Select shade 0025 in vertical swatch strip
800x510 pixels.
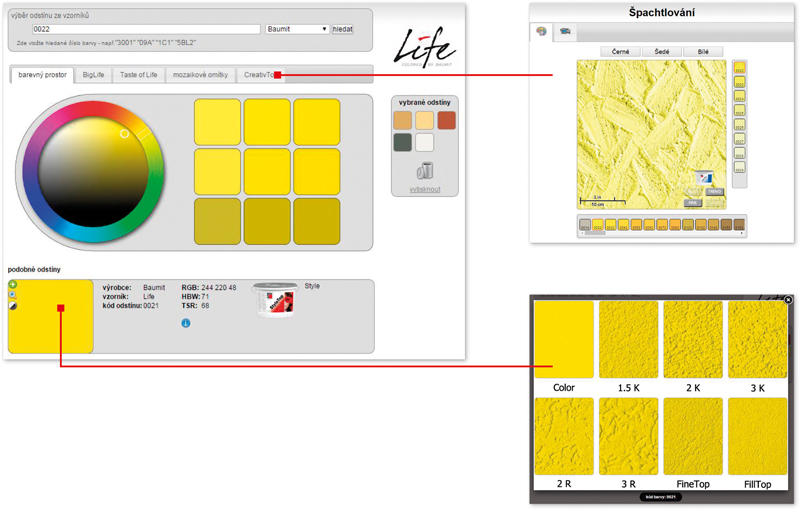739,110
